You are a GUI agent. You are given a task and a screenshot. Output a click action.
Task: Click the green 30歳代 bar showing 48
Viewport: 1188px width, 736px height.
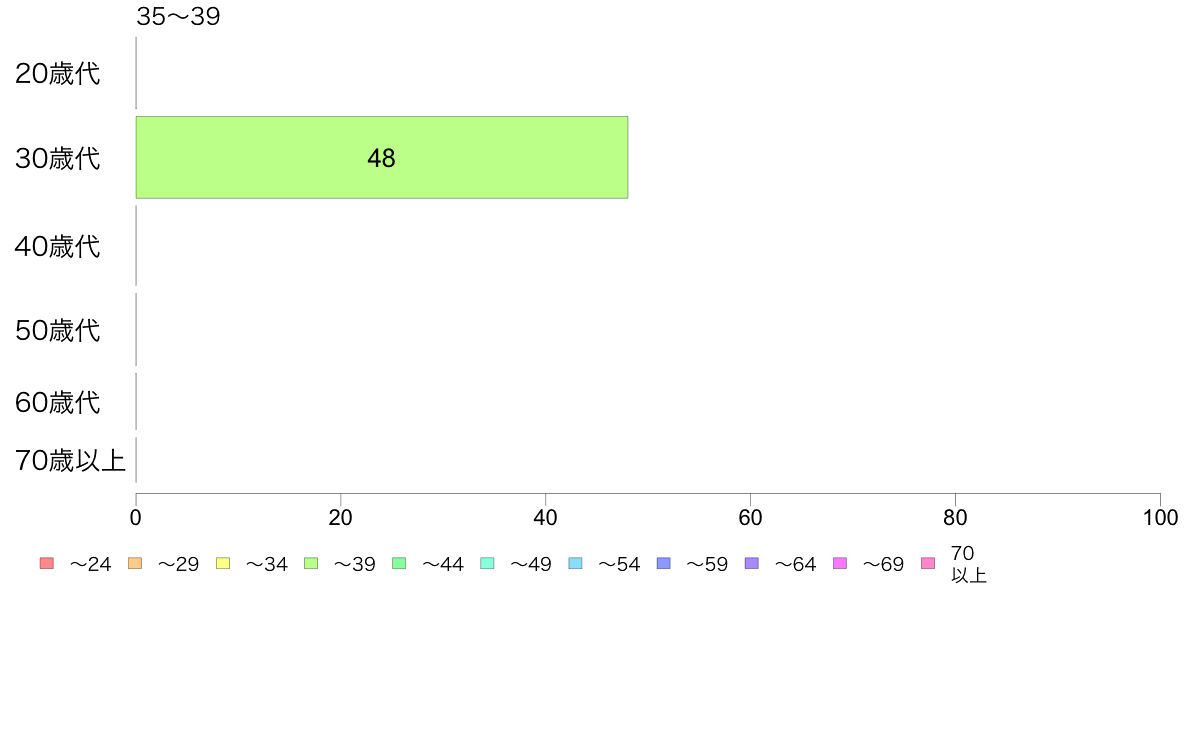click(x=382, y=158)
